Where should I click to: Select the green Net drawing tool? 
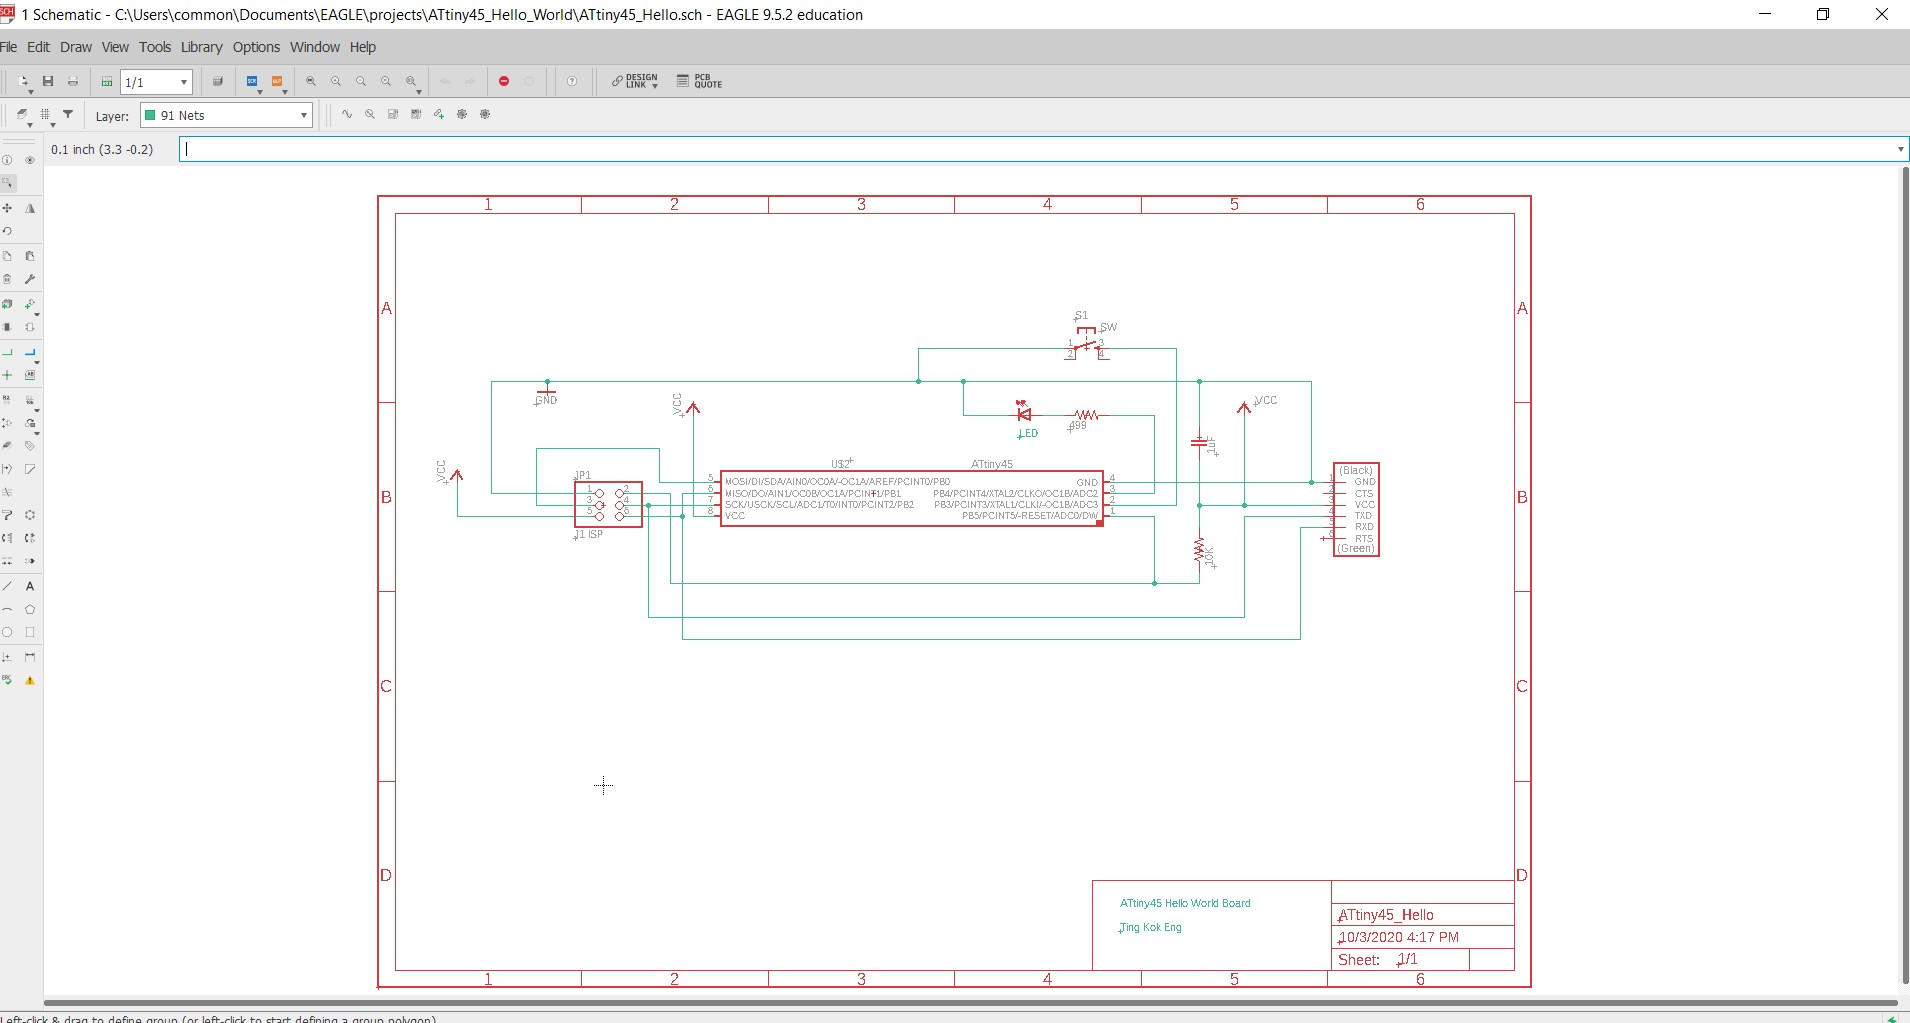(7, 352)
